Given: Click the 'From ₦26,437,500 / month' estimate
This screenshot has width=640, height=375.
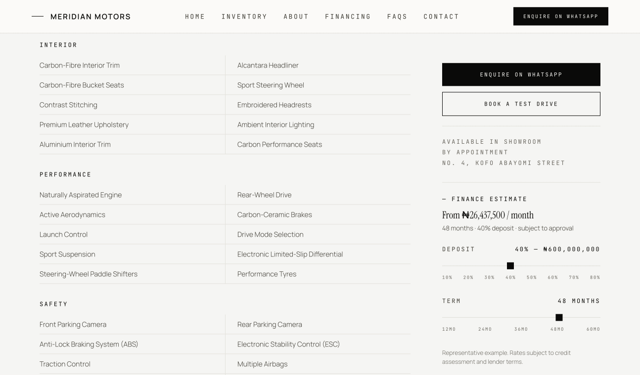Looking at the screenshot, I should [488, 215].
